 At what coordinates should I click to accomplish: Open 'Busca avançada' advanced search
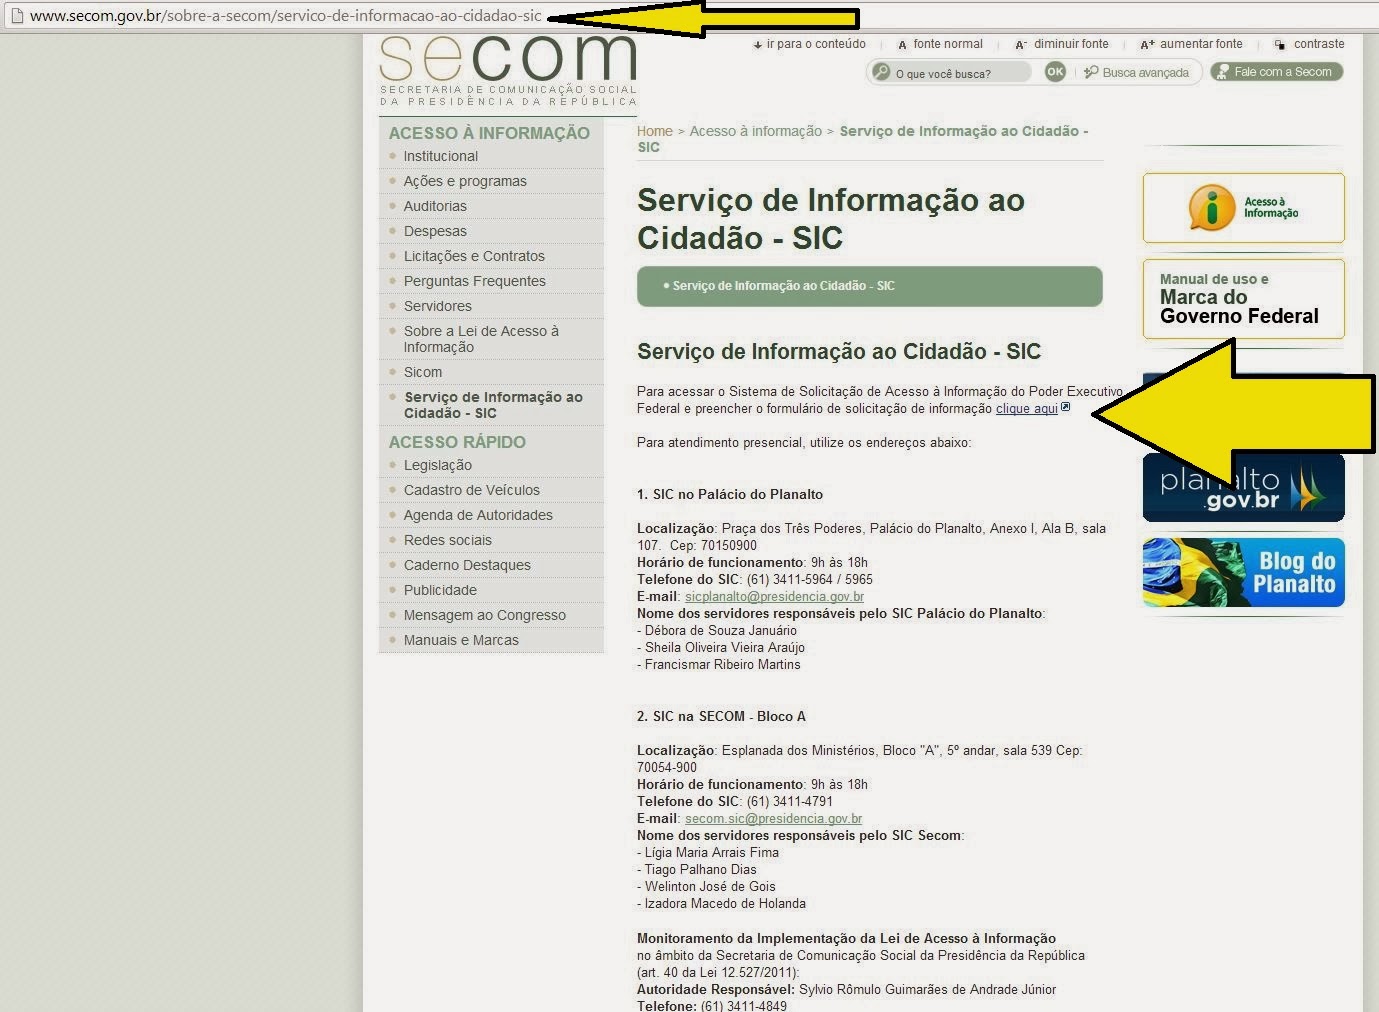(1137, 72)
